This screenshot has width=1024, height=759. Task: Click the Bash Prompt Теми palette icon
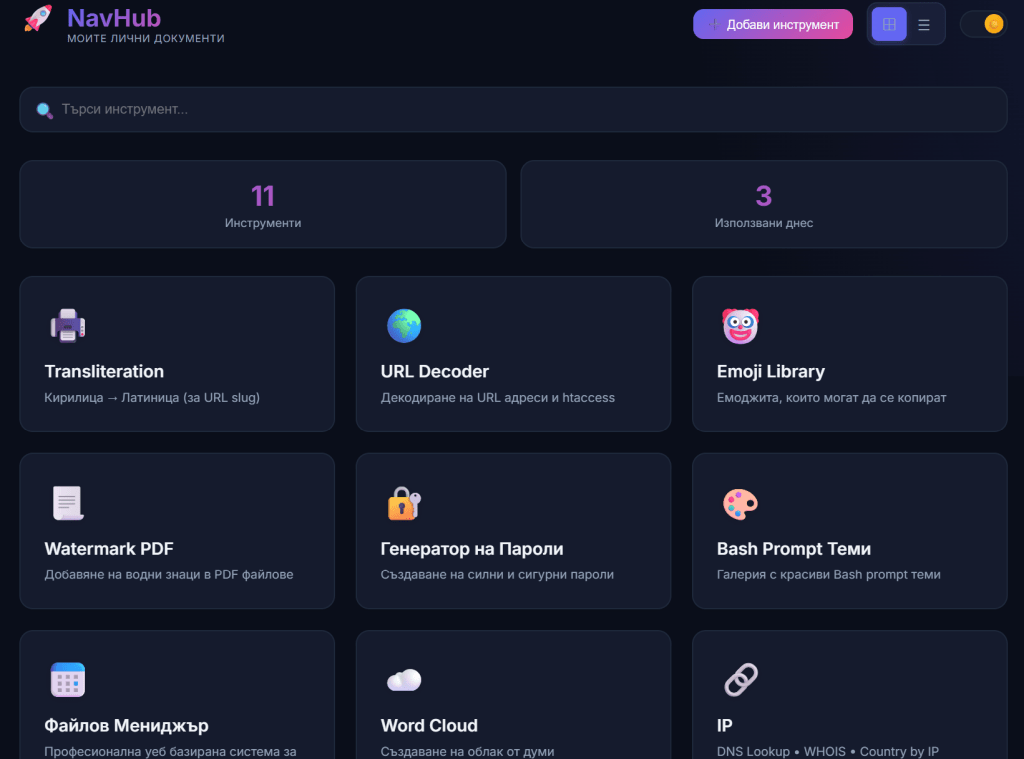[x=741, y=504]
